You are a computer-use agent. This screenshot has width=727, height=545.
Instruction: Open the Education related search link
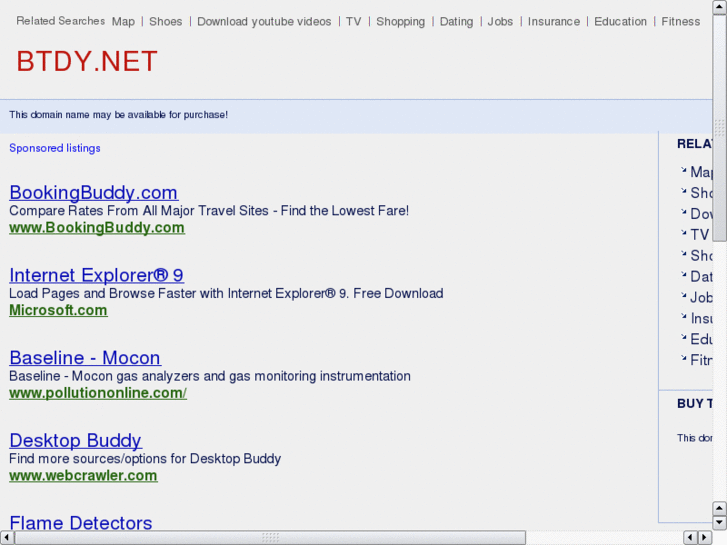pos(620,21)
